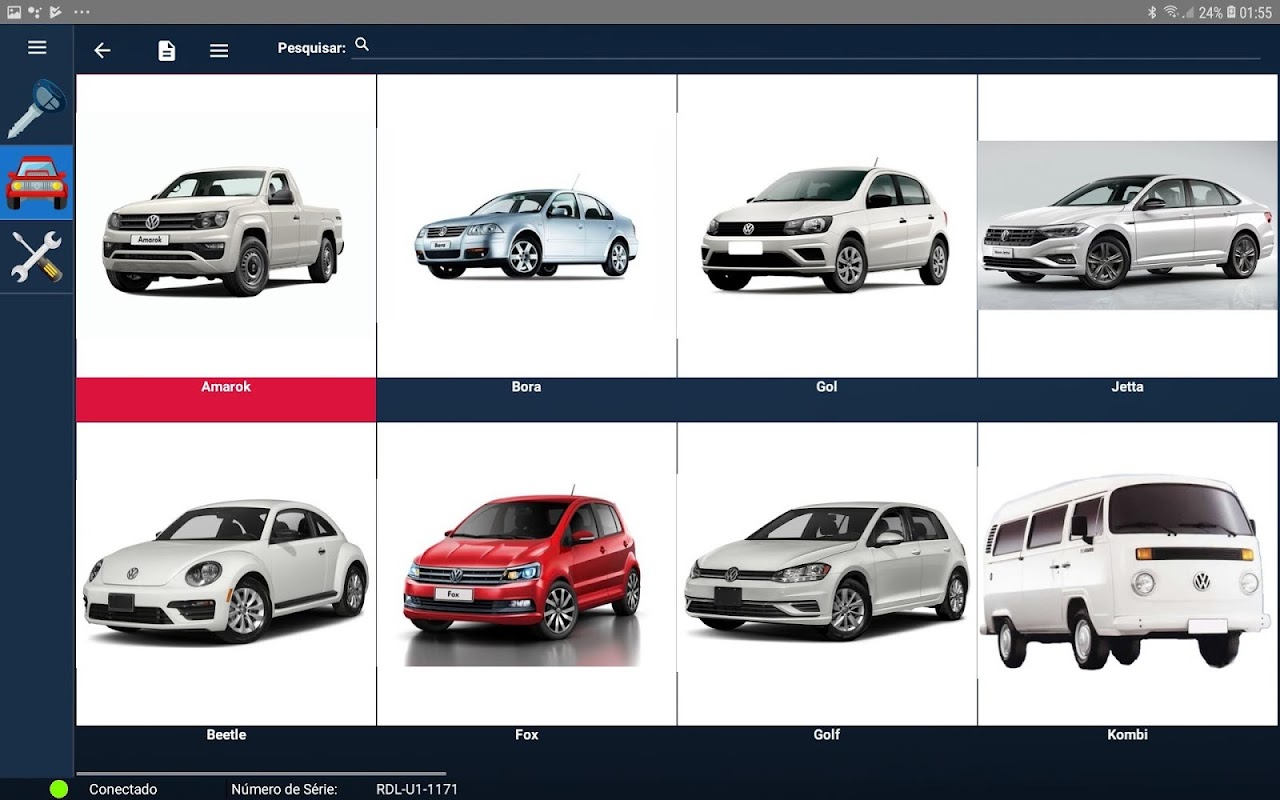This screenshot has height=800, width=1280.
Task: Click the Beetle label
Action: [226, 735]
